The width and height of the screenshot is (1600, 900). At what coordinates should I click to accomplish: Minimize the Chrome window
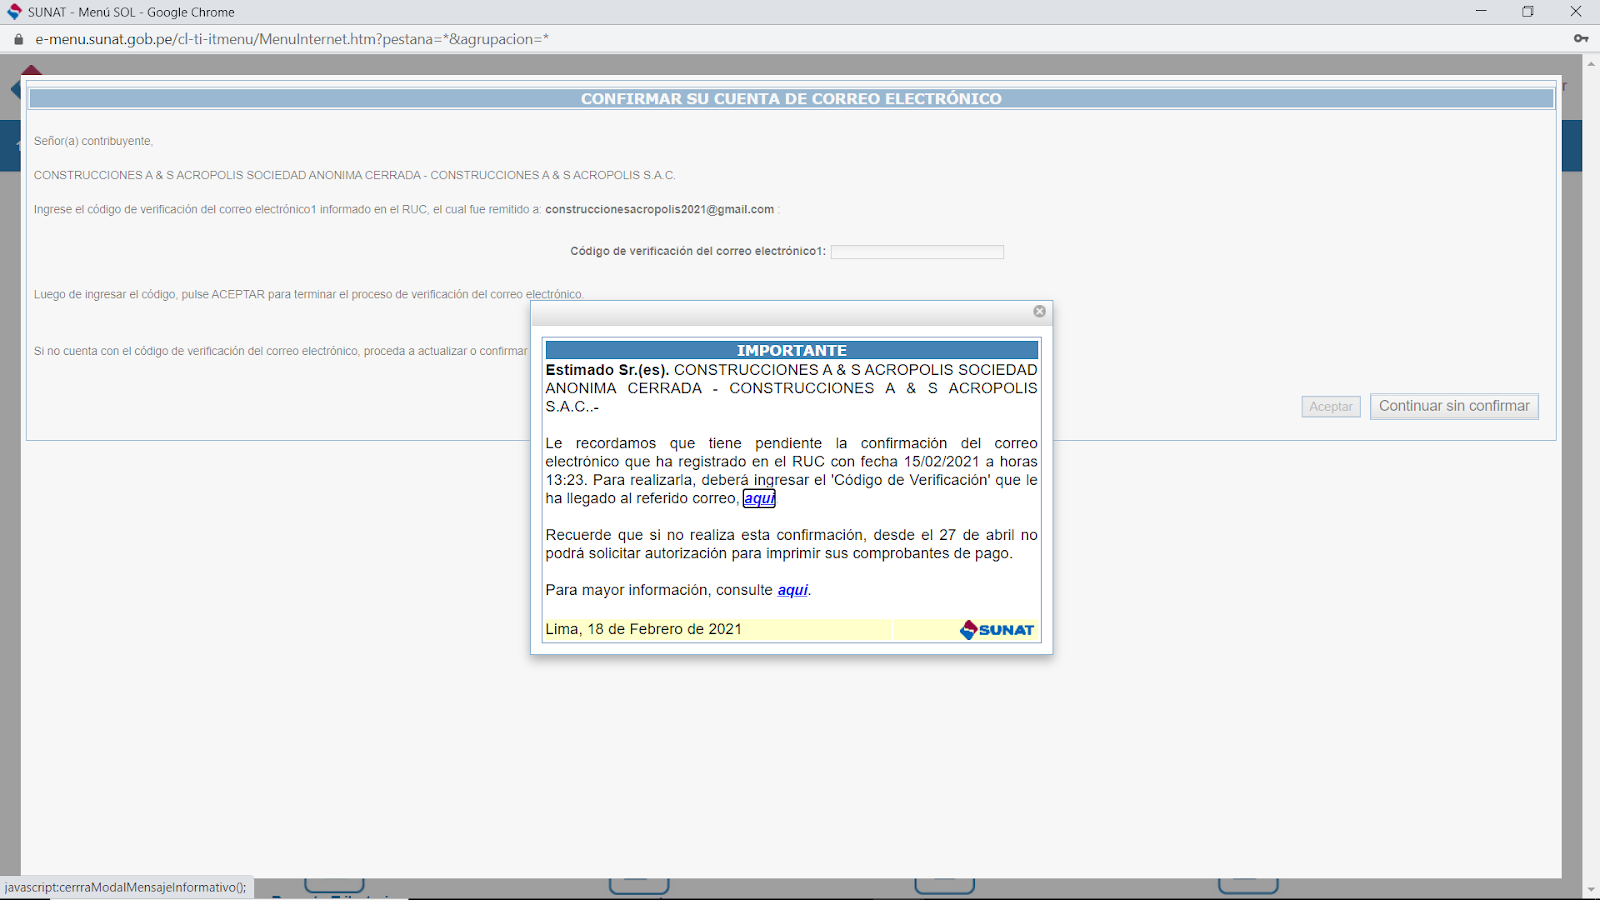tap(1481, 12)
